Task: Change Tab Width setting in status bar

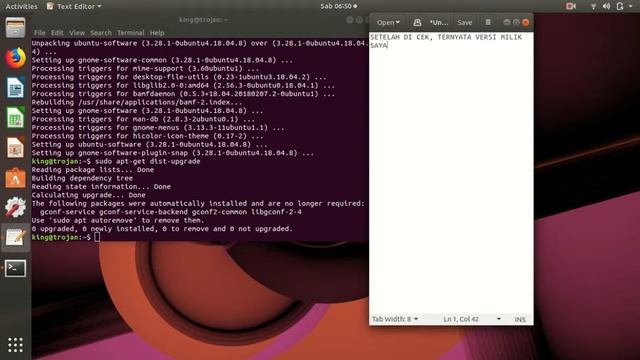Action: (395, 319)
